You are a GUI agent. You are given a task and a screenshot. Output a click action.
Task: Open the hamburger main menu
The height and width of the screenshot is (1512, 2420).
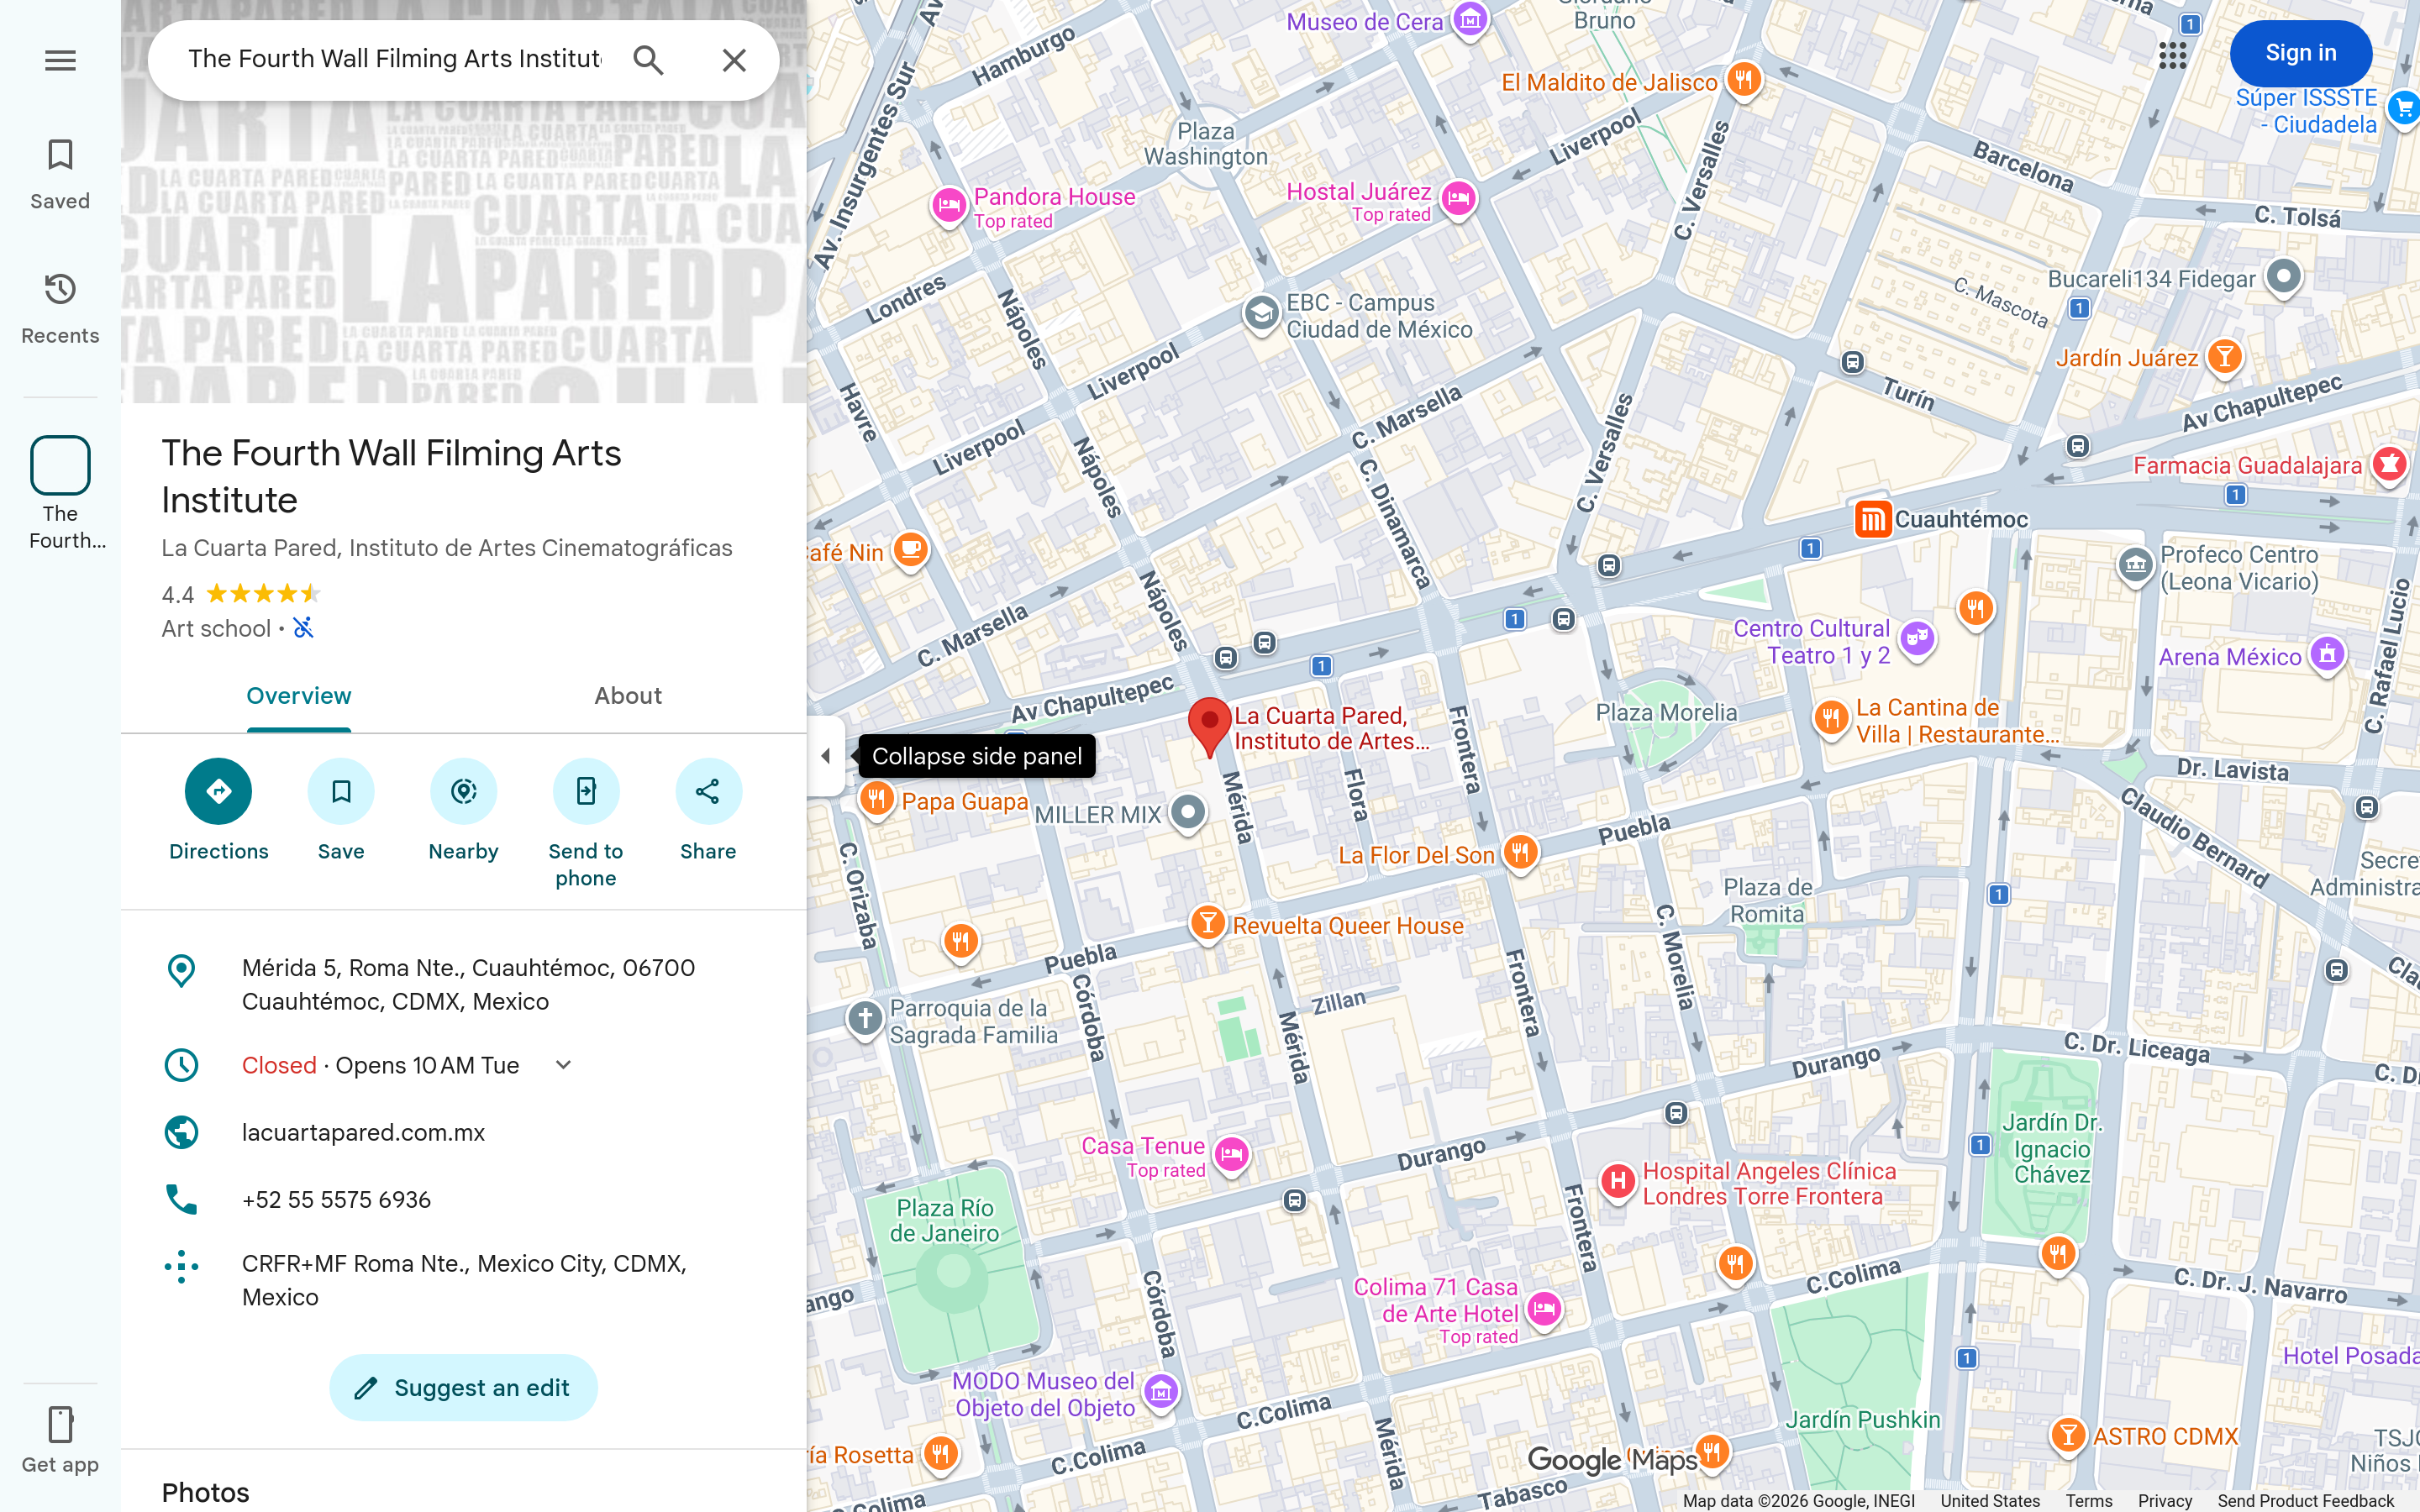[x=60, y=60]
